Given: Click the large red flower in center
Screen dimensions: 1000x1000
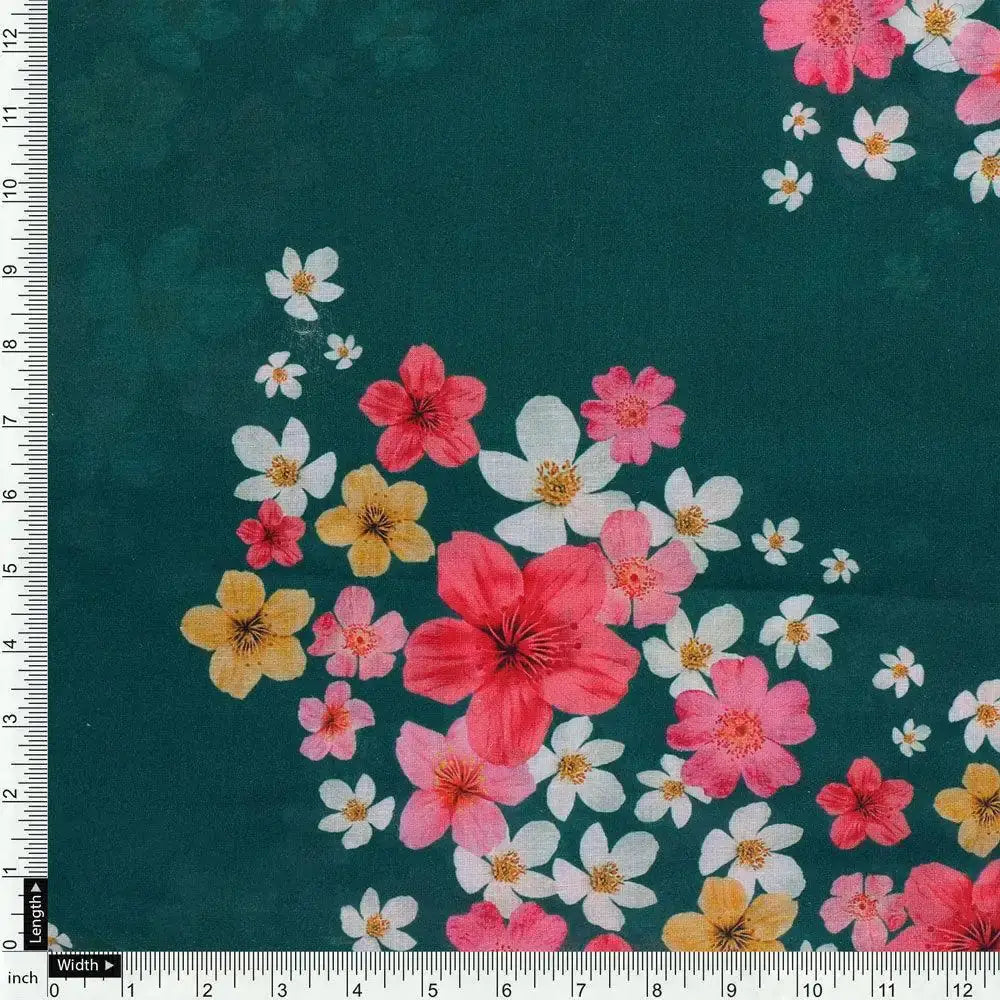Looking at the screenshot, I should (x=520, y=641).
